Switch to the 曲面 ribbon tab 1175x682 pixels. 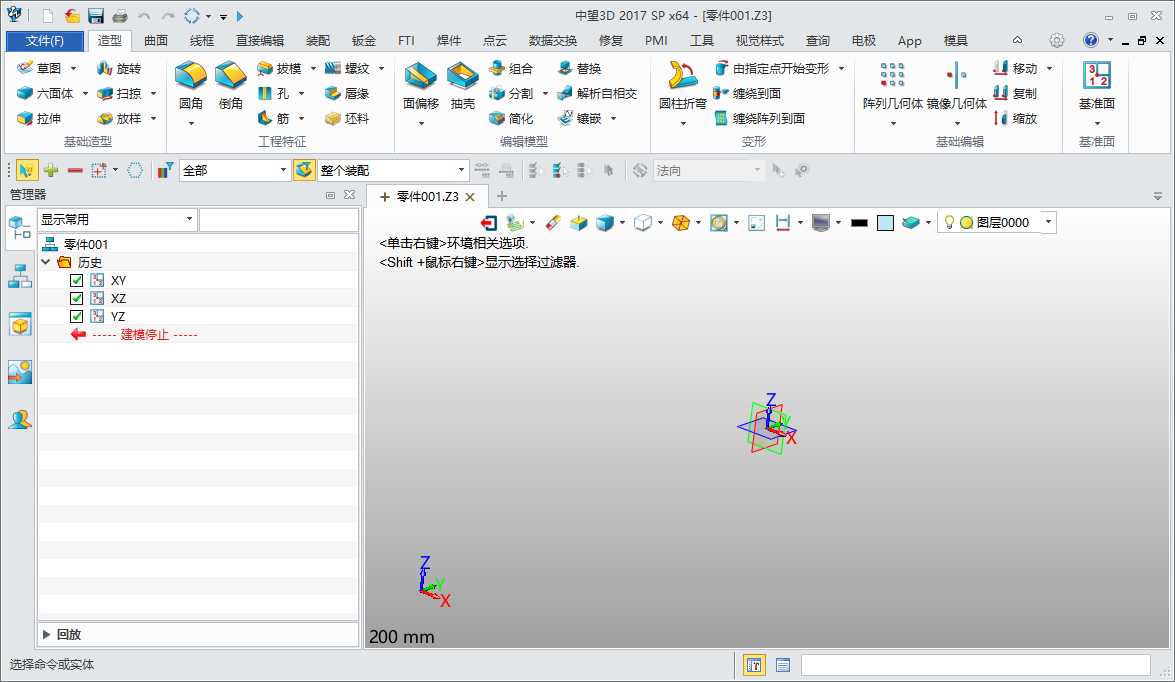(x=156, y=40)
